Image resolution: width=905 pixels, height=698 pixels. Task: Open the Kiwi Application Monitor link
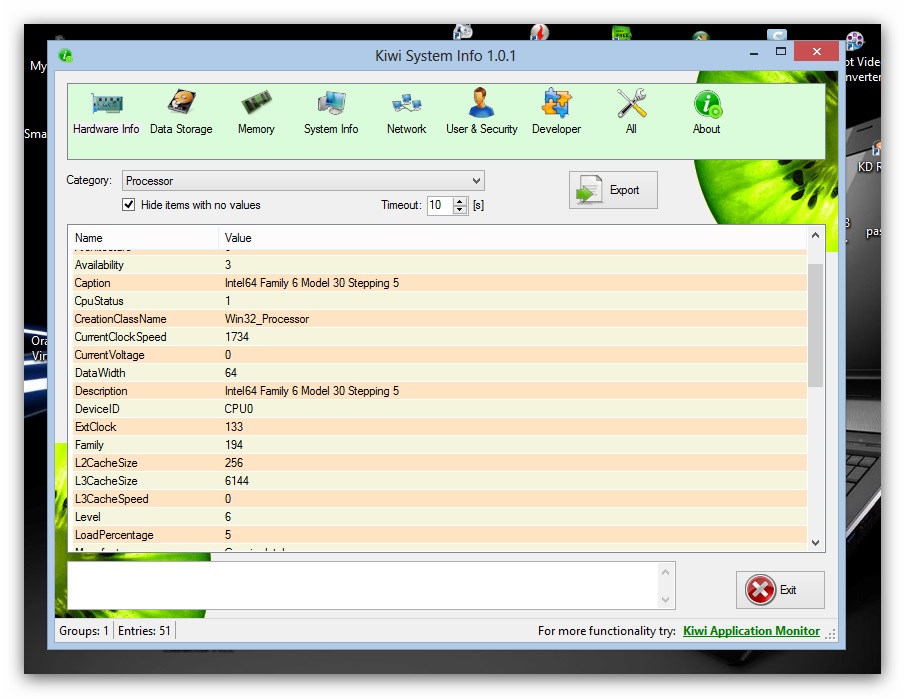coord(751,630)
